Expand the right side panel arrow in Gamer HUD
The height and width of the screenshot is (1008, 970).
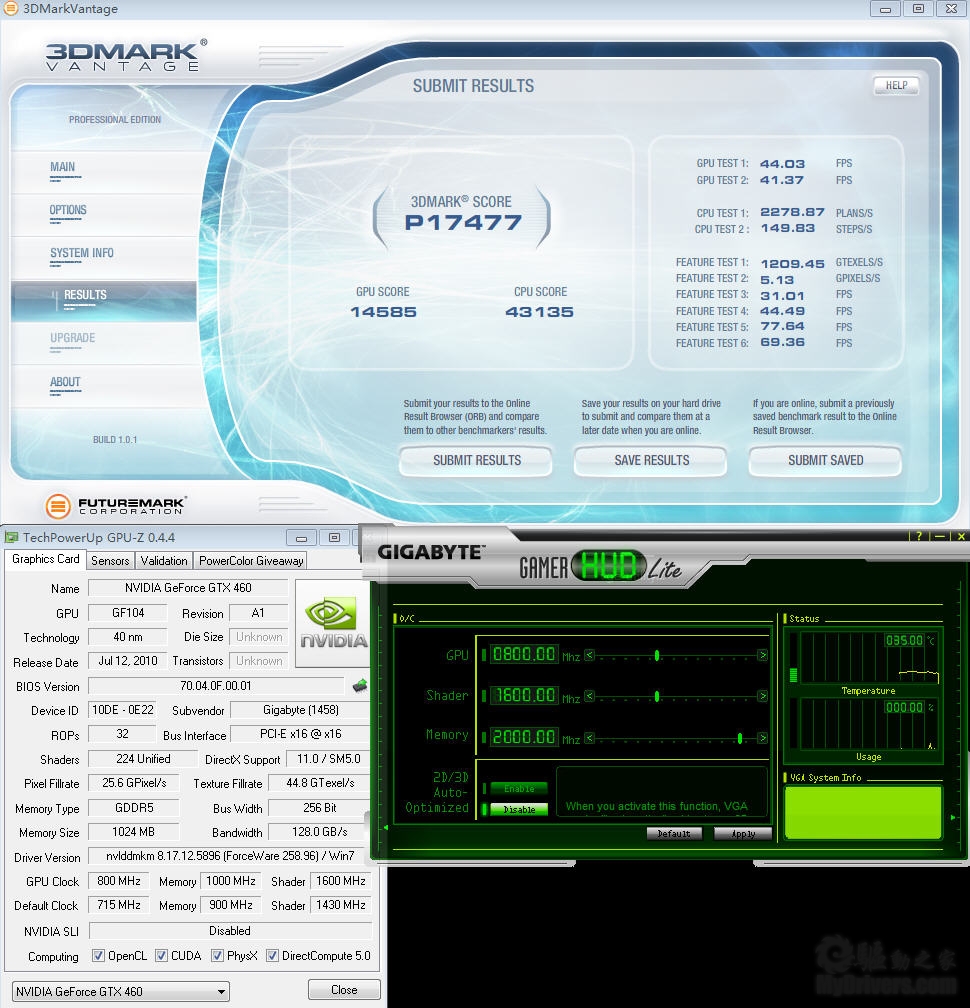click(953, 818)
